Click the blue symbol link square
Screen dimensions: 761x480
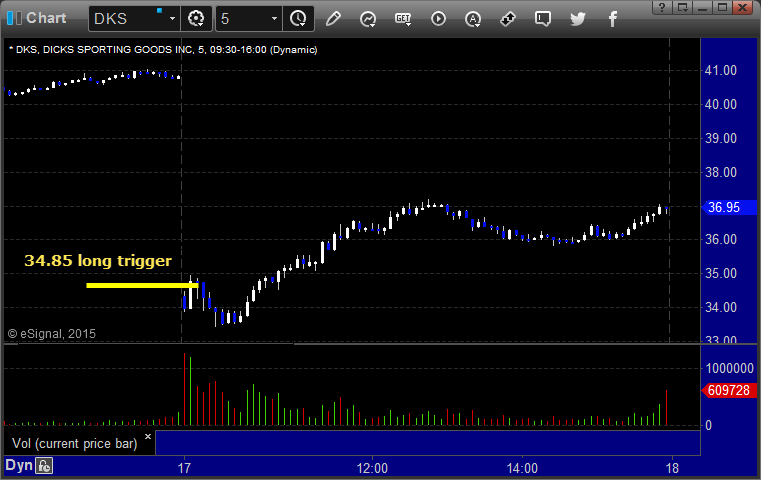tap(159, 11)
